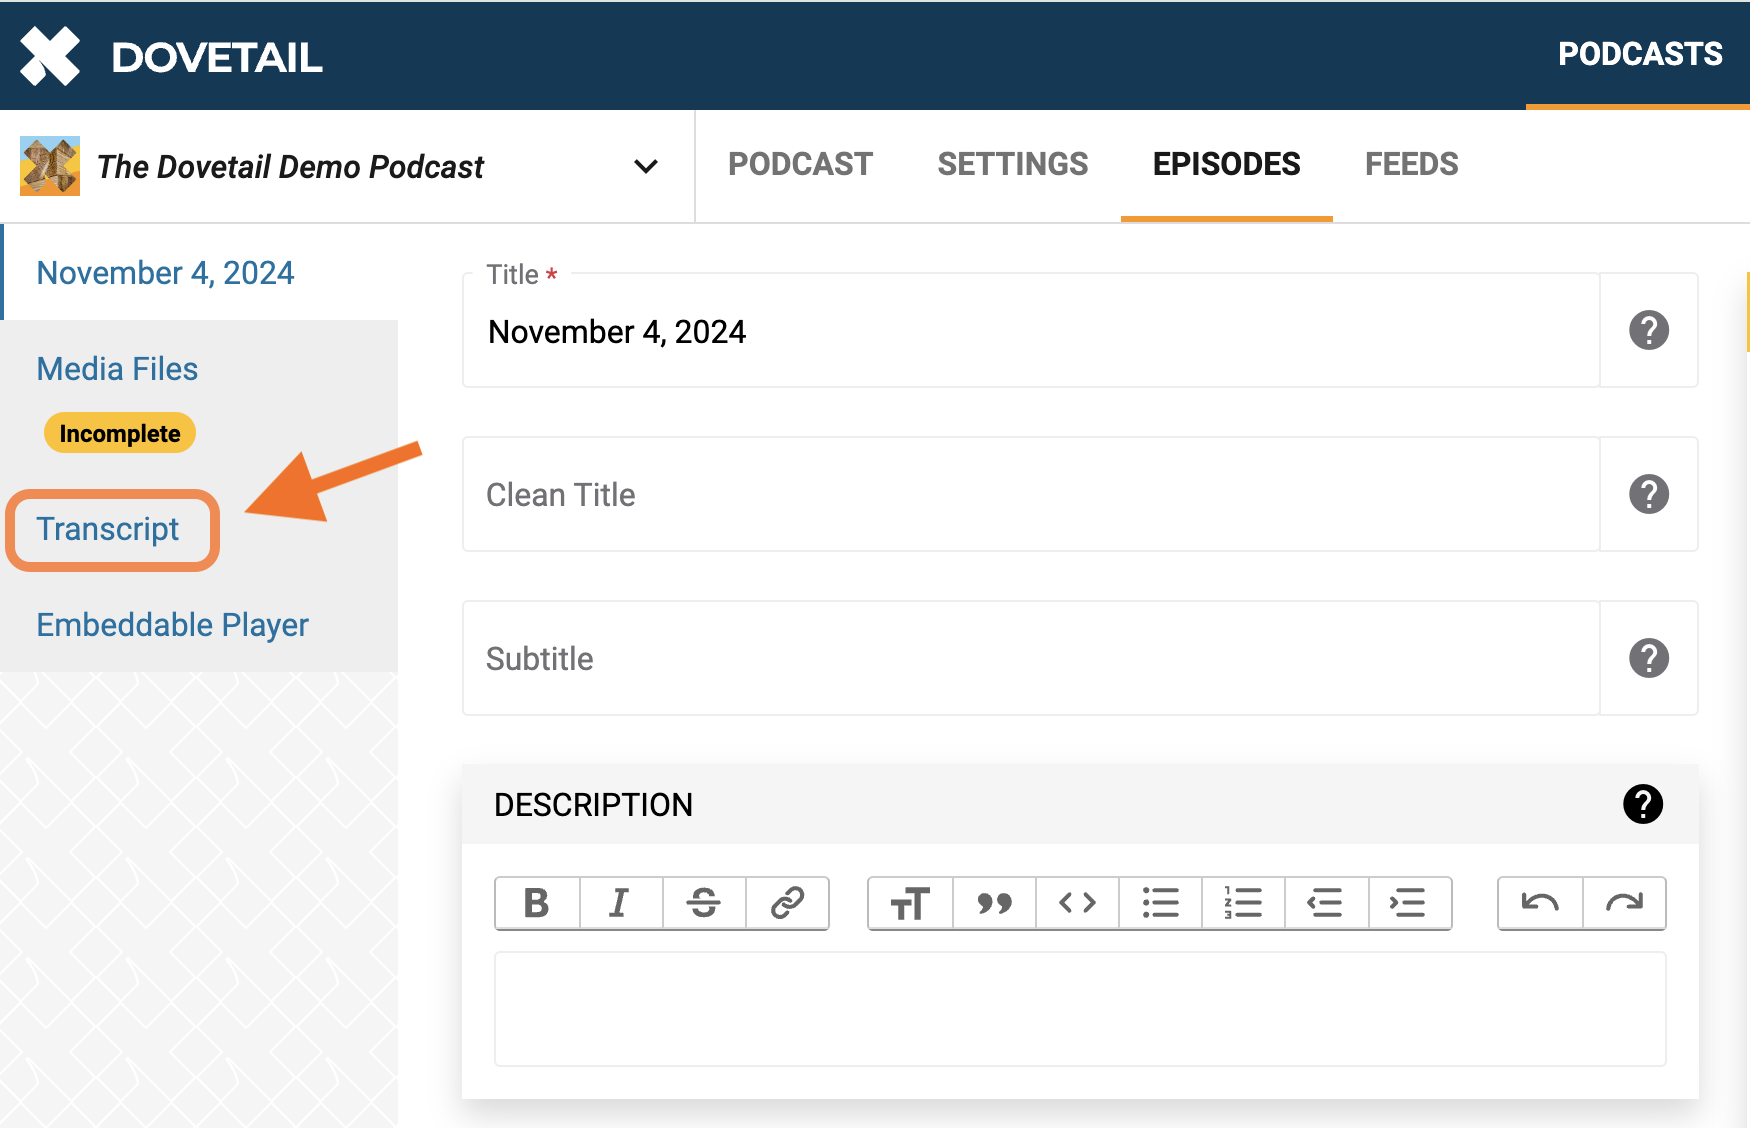Screen dimensions: 1750x1128
Task: Show help for the Title field
Action: [1649, 330]
